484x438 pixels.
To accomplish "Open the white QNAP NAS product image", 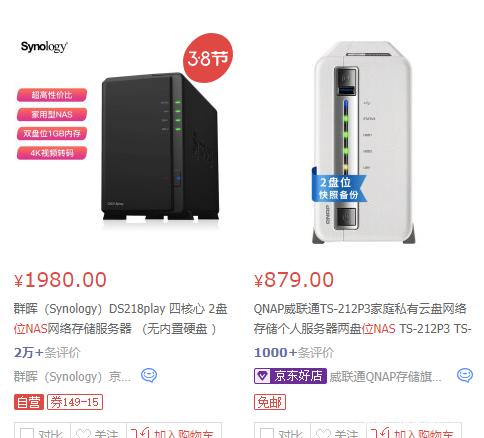I will coord(363,142).
